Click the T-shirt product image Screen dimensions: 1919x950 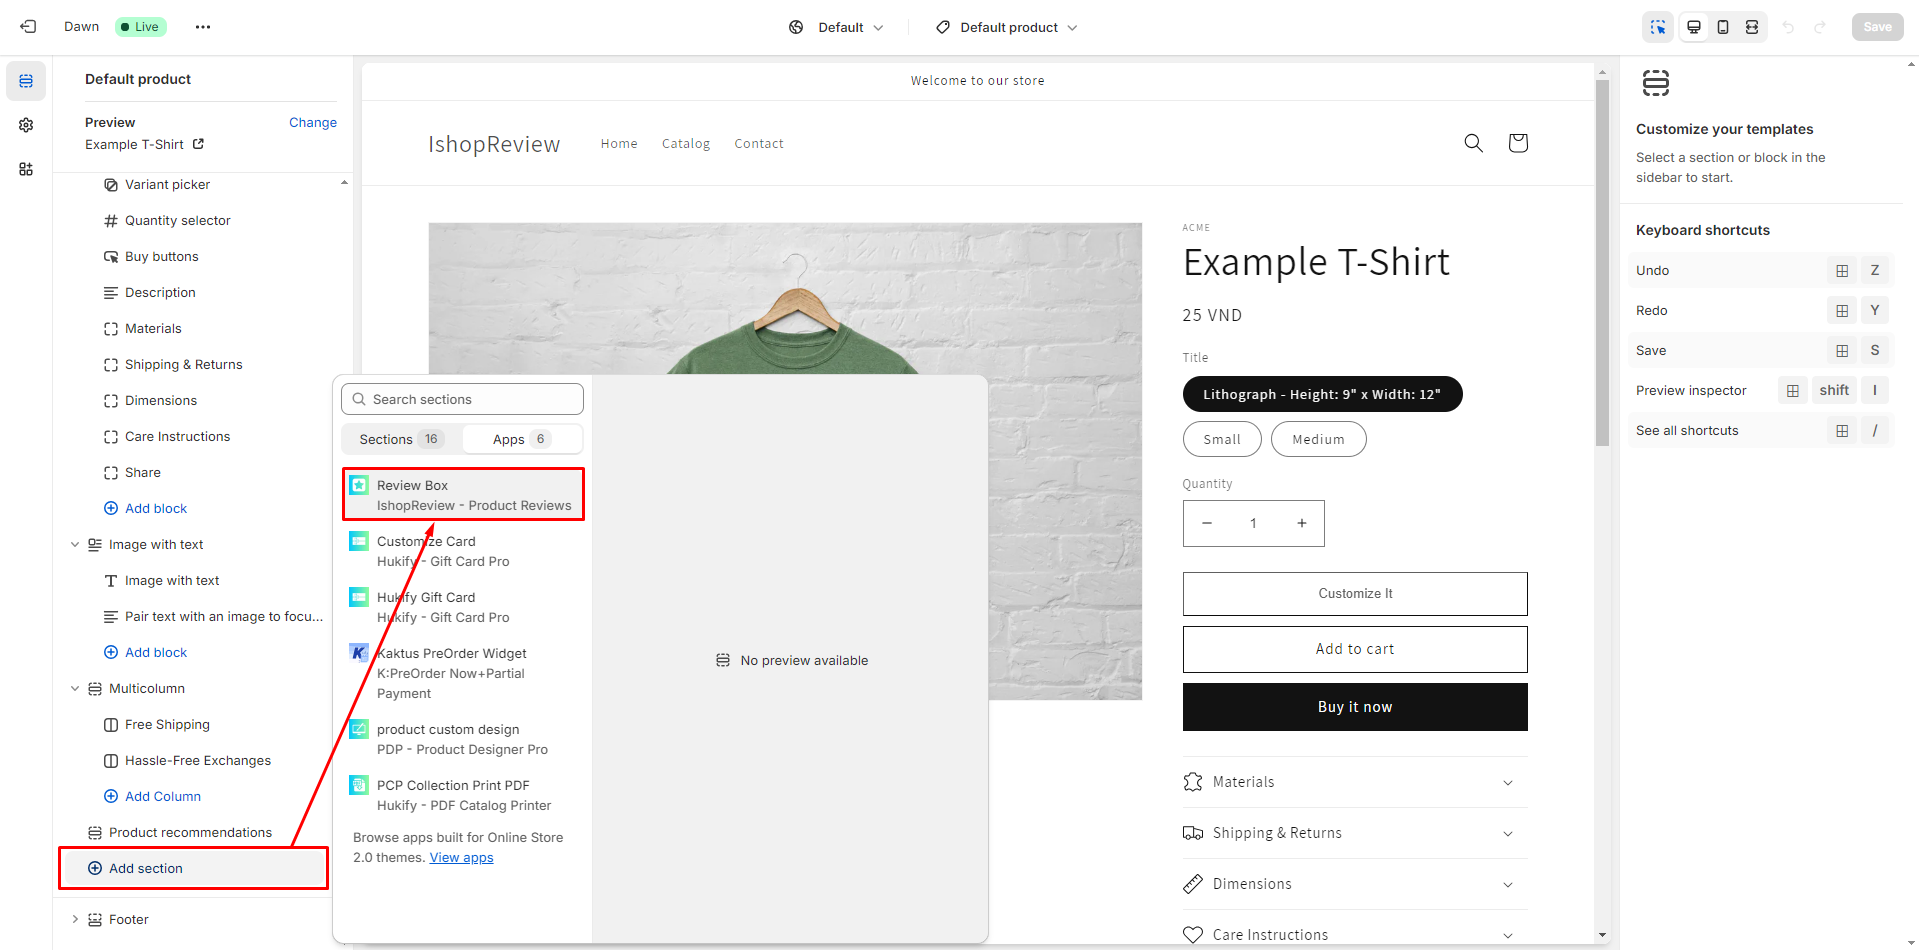coord(785,460)
